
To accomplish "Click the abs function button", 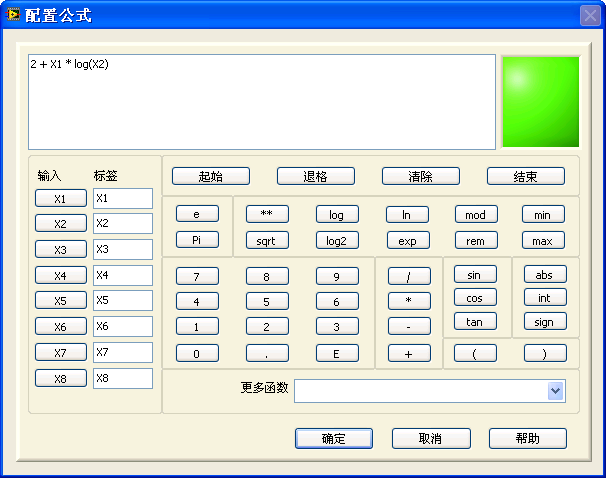I will click(x=545, y=274).
